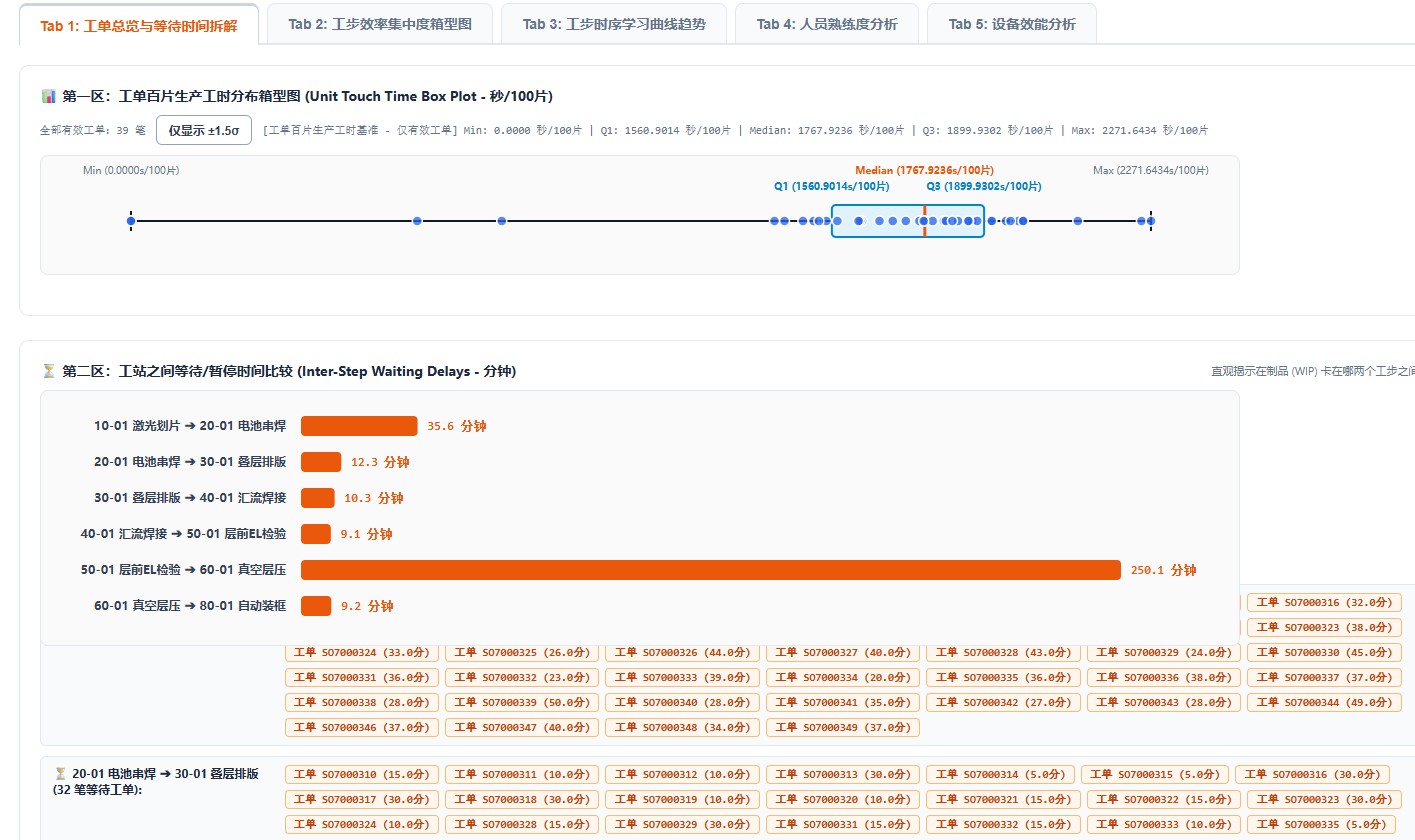Click the 第二区 waiting delays section heading

pos(278,372)
